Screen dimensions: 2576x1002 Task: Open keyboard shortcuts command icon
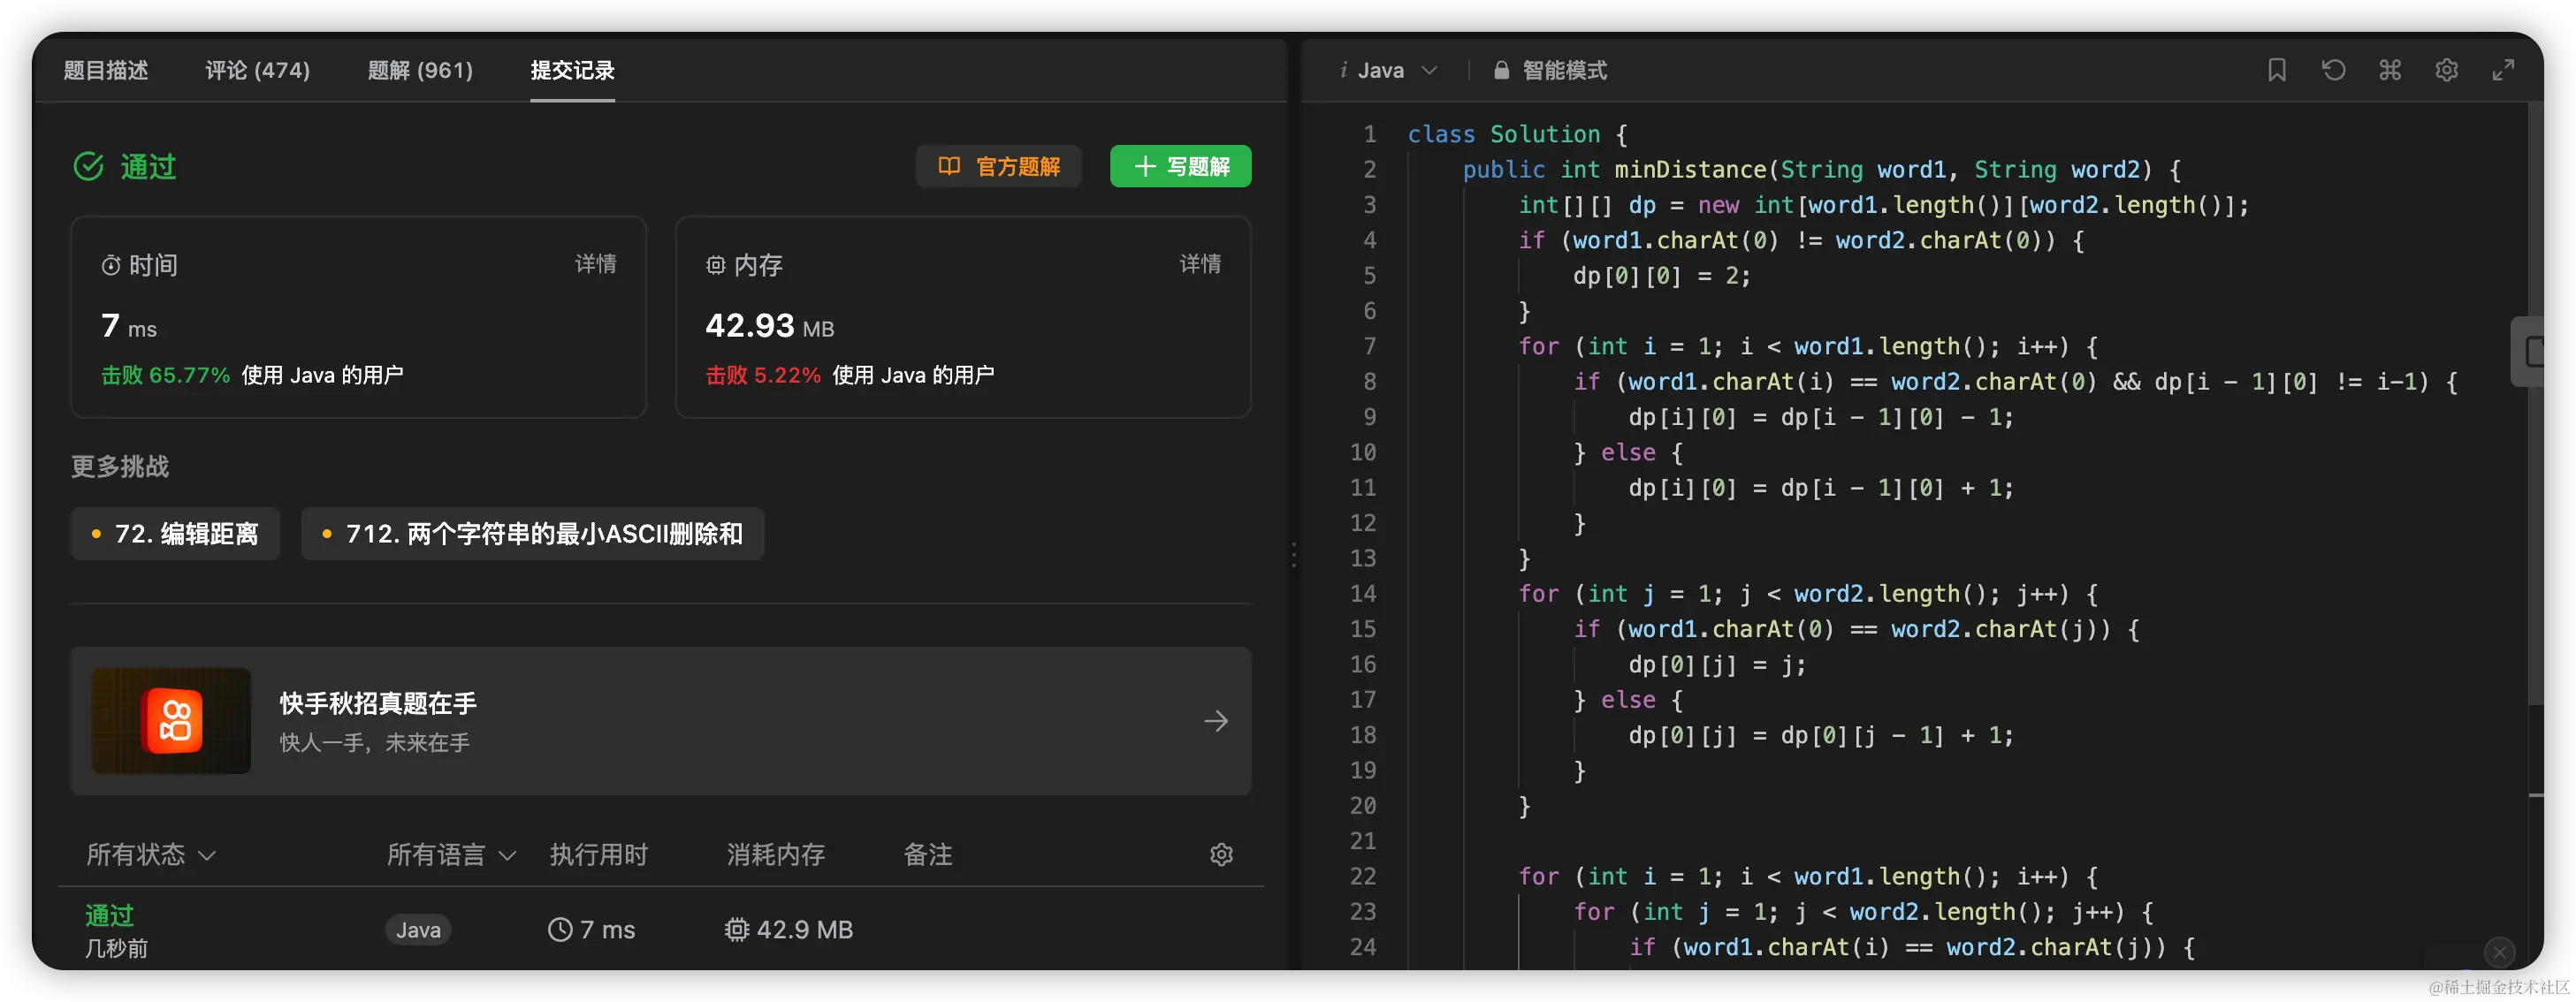(2390, 70)
